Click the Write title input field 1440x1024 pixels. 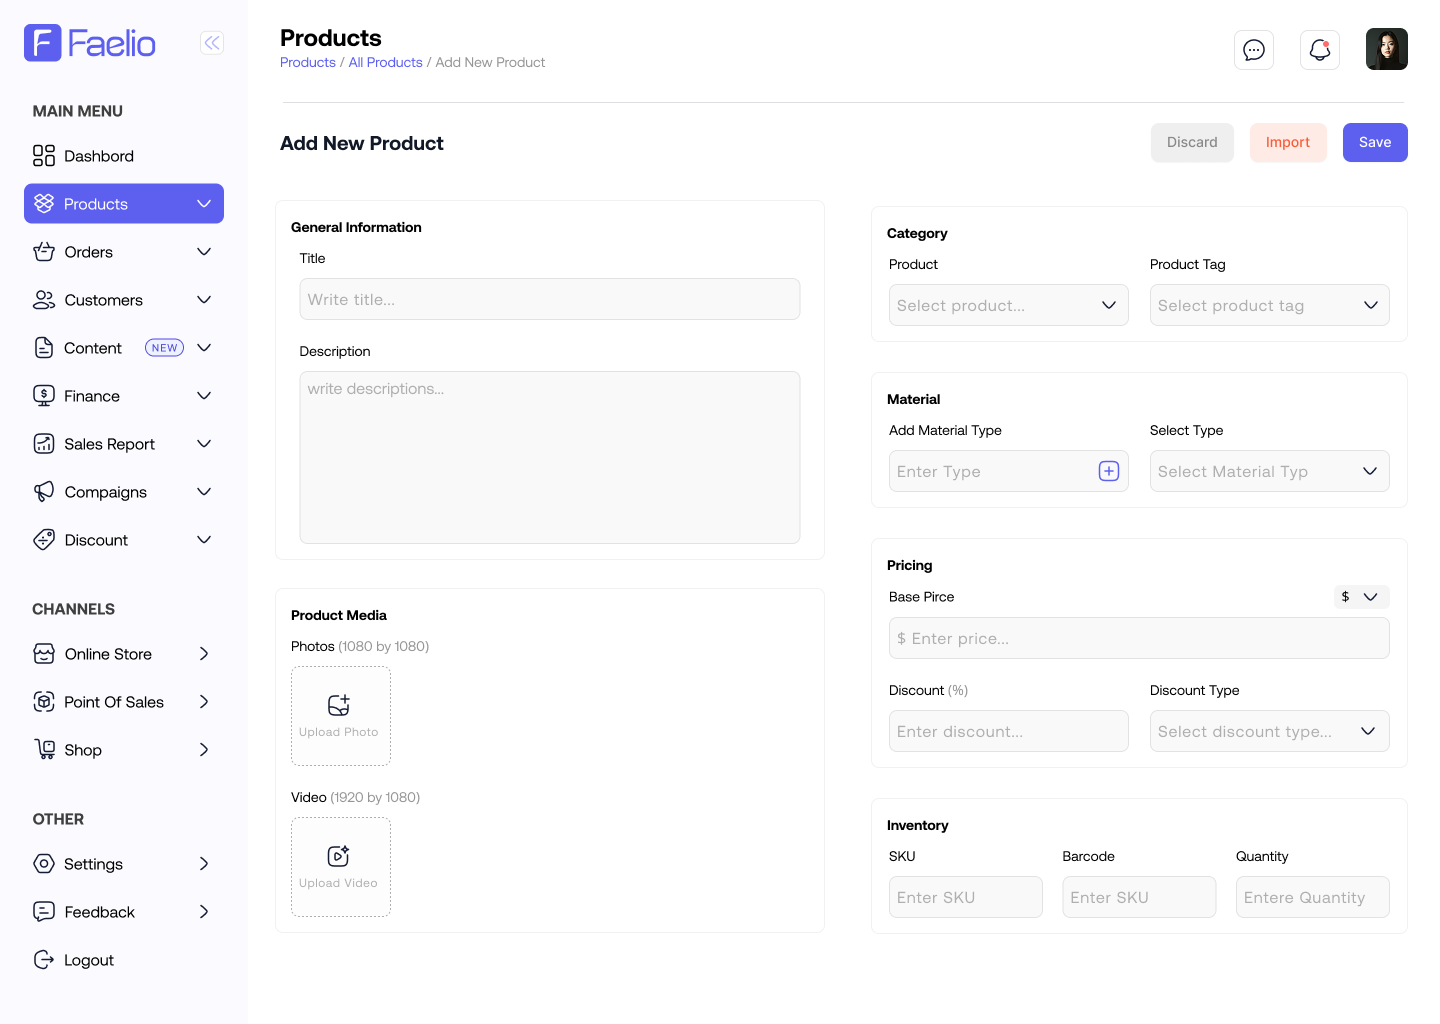point(549,299)
